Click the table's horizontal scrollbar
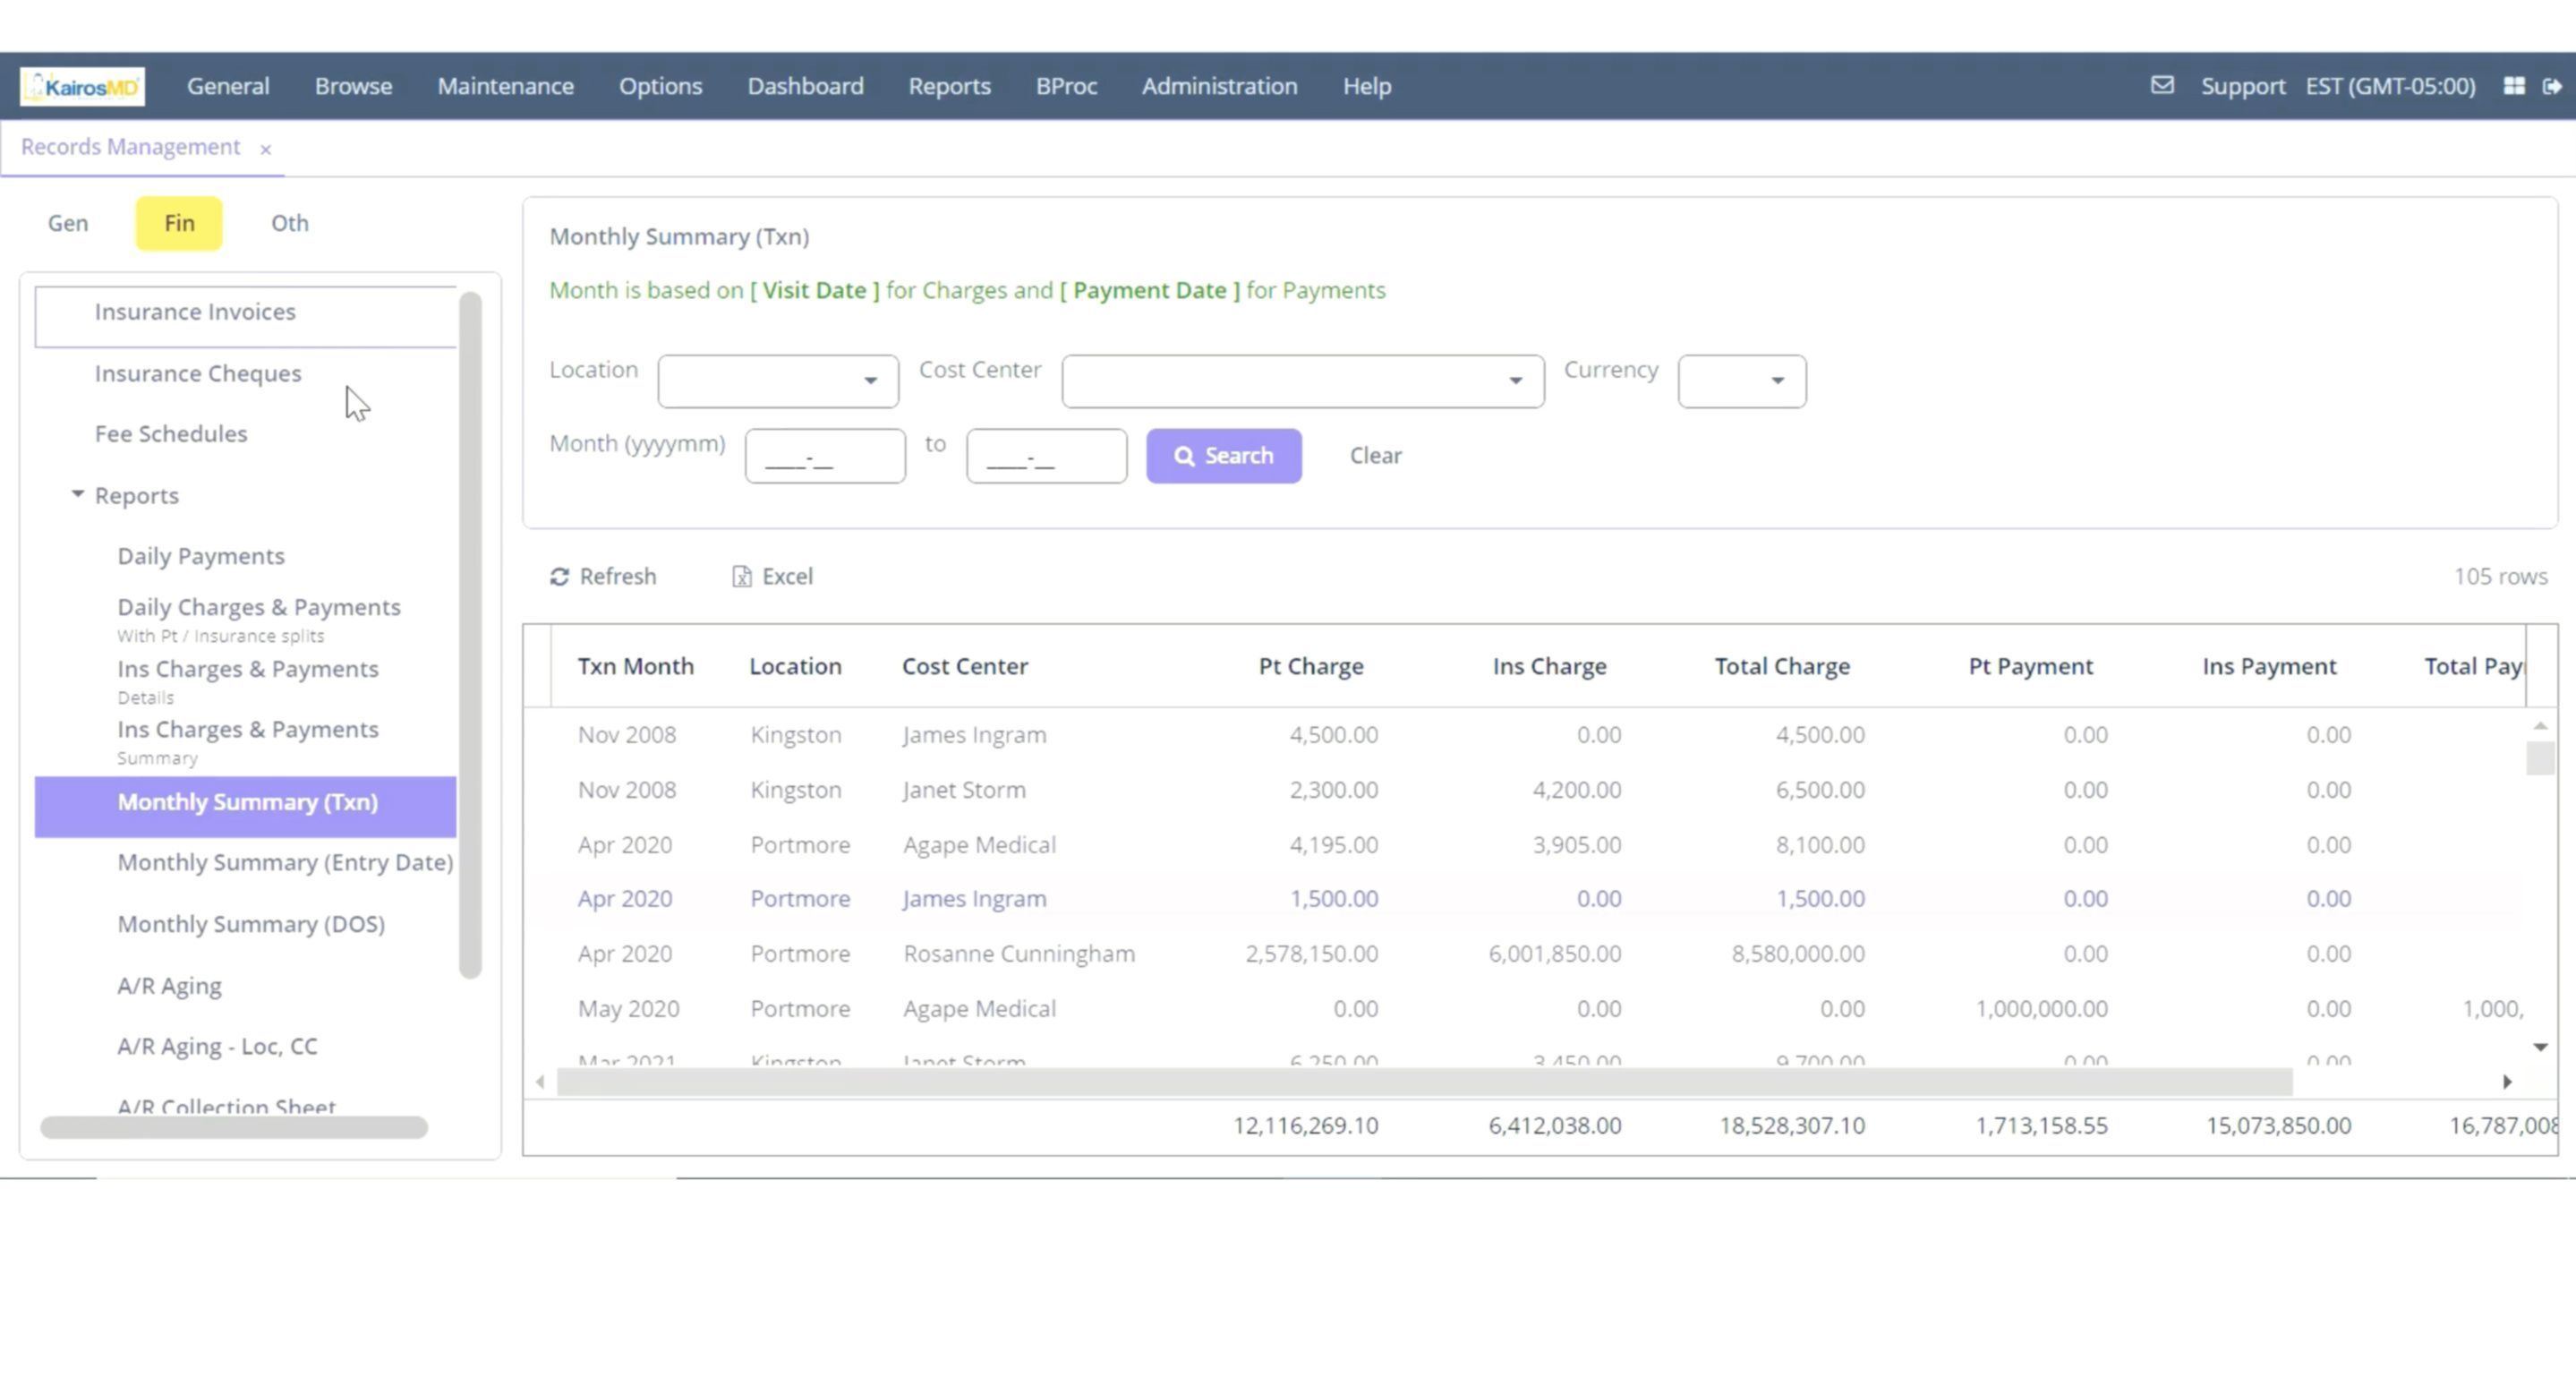 pos(1424,1082)
